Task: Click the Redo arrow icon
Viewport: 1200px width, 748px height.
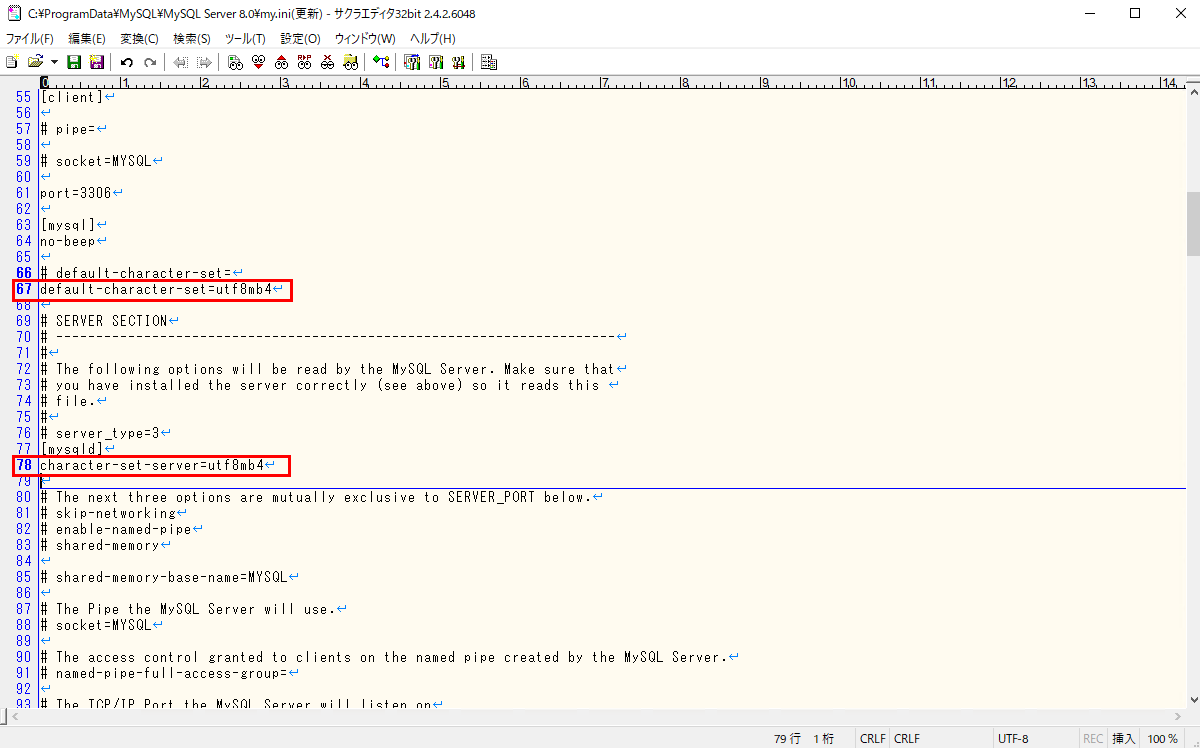Action: (150, 62)
